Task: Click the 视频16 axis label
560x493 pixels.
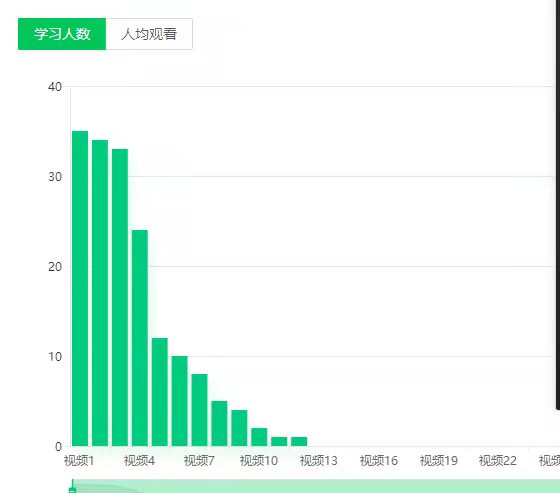Action: (379, 461)
